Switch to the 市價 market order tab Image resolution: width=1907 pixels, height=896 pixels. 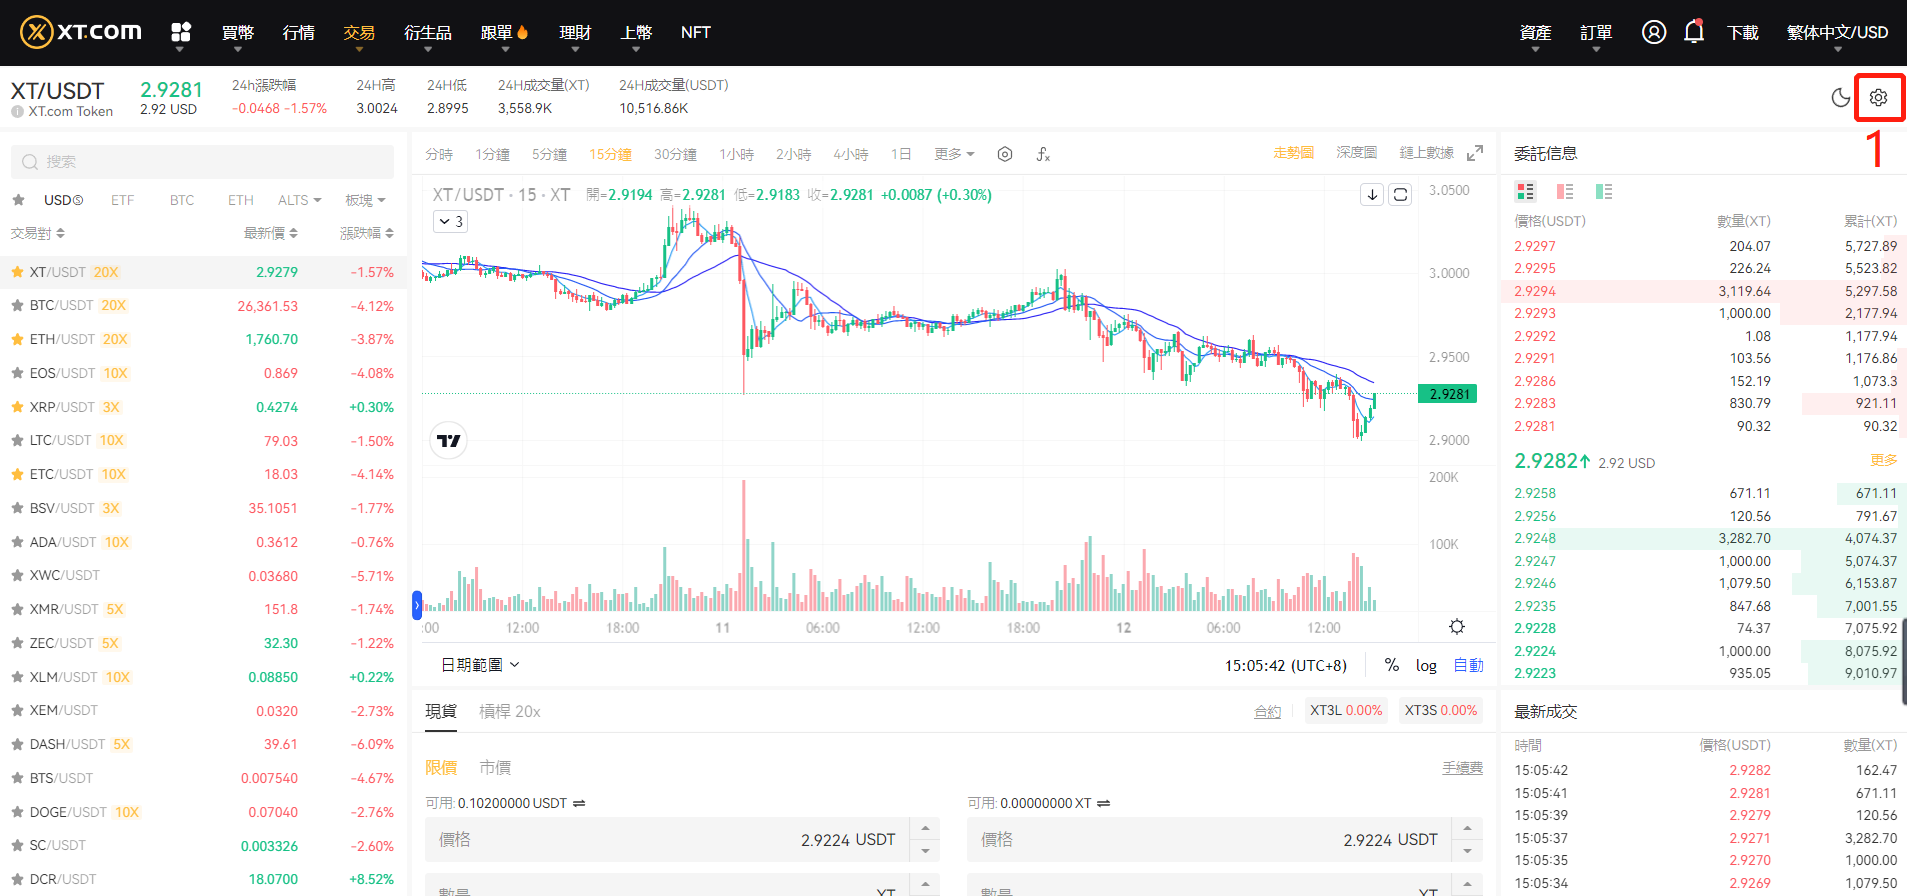point(495,768)
